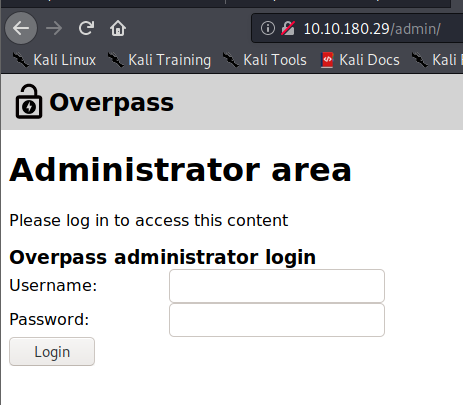Focus the Username input field
The height and width of the screenshot is (405, 463).
(x=277, y=286)
